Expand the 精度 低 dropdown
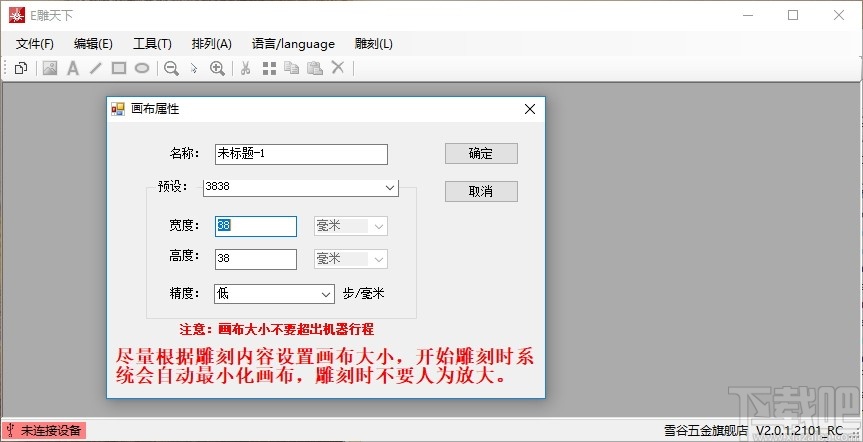The width and height of the screenshot is (863, 442). point(326,294)
